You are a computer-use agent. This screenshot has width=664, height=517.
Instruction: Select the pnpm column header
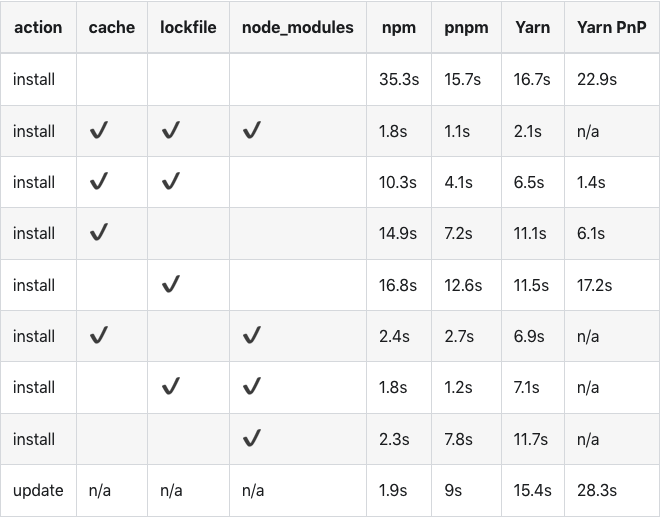coord(466,28)
